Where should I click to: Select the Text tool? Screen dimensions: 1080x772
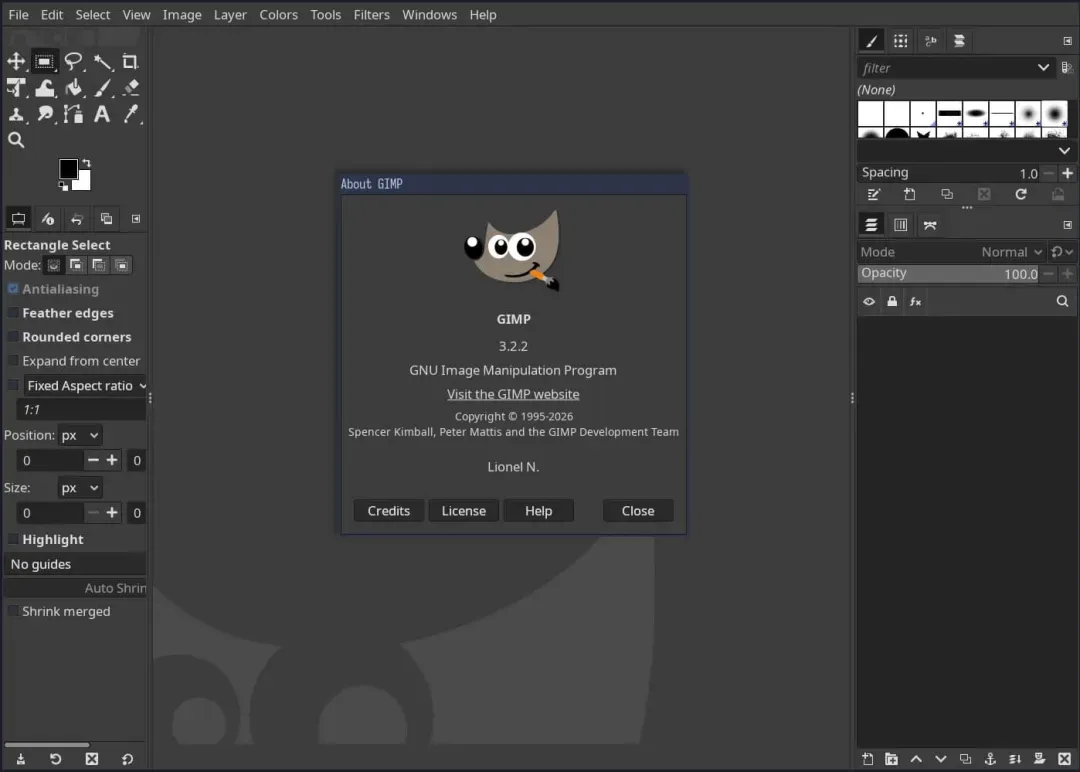tap(102, 114)
